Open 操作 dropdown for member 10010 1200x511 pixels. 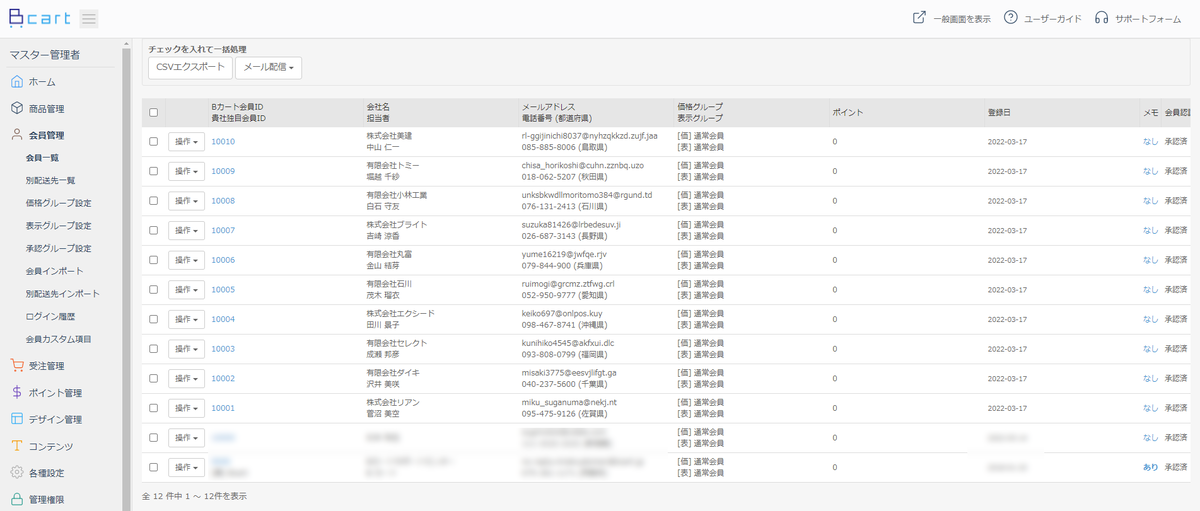tap(186, 141)
